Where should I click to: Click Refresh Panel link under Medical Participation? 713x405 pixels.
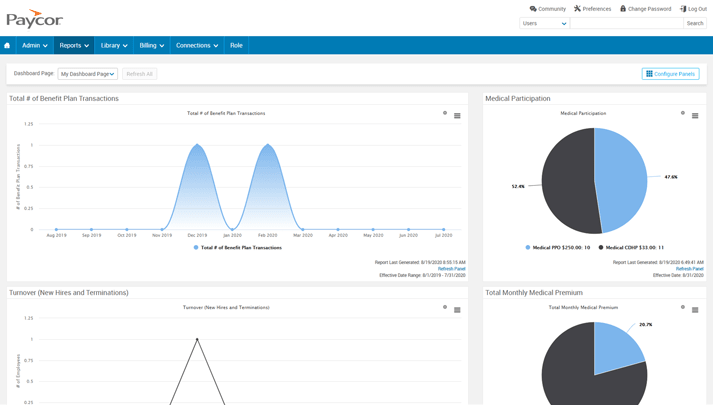coord(689,269)
